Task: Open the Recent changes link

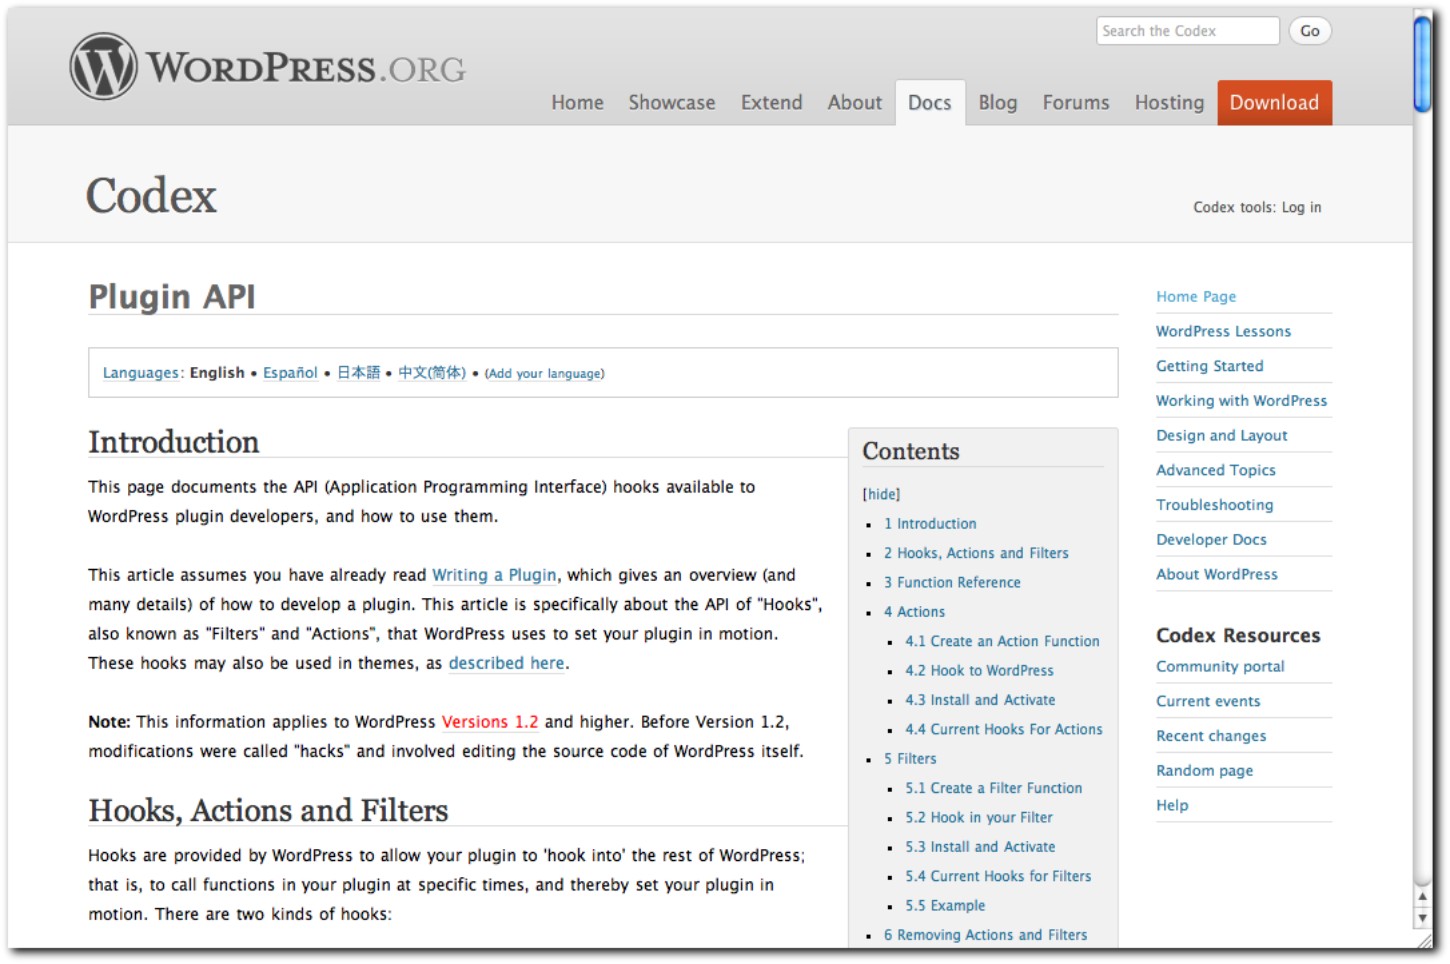Action: (x=1211, y=736)
